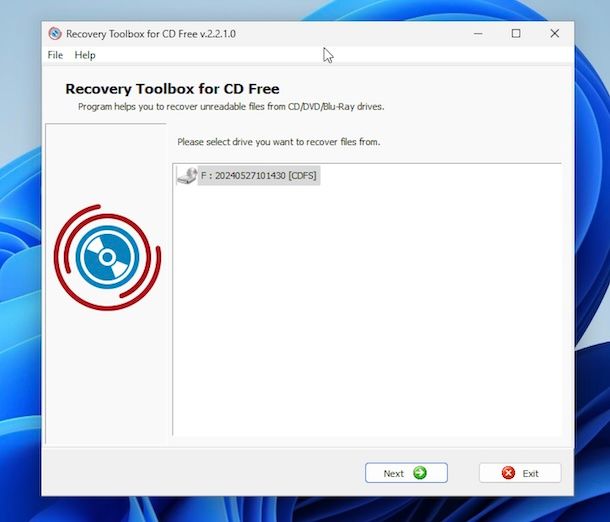The width and height of the screenshot is (610, 522).
Task: Click the Exit button
Action: [520, 473]
